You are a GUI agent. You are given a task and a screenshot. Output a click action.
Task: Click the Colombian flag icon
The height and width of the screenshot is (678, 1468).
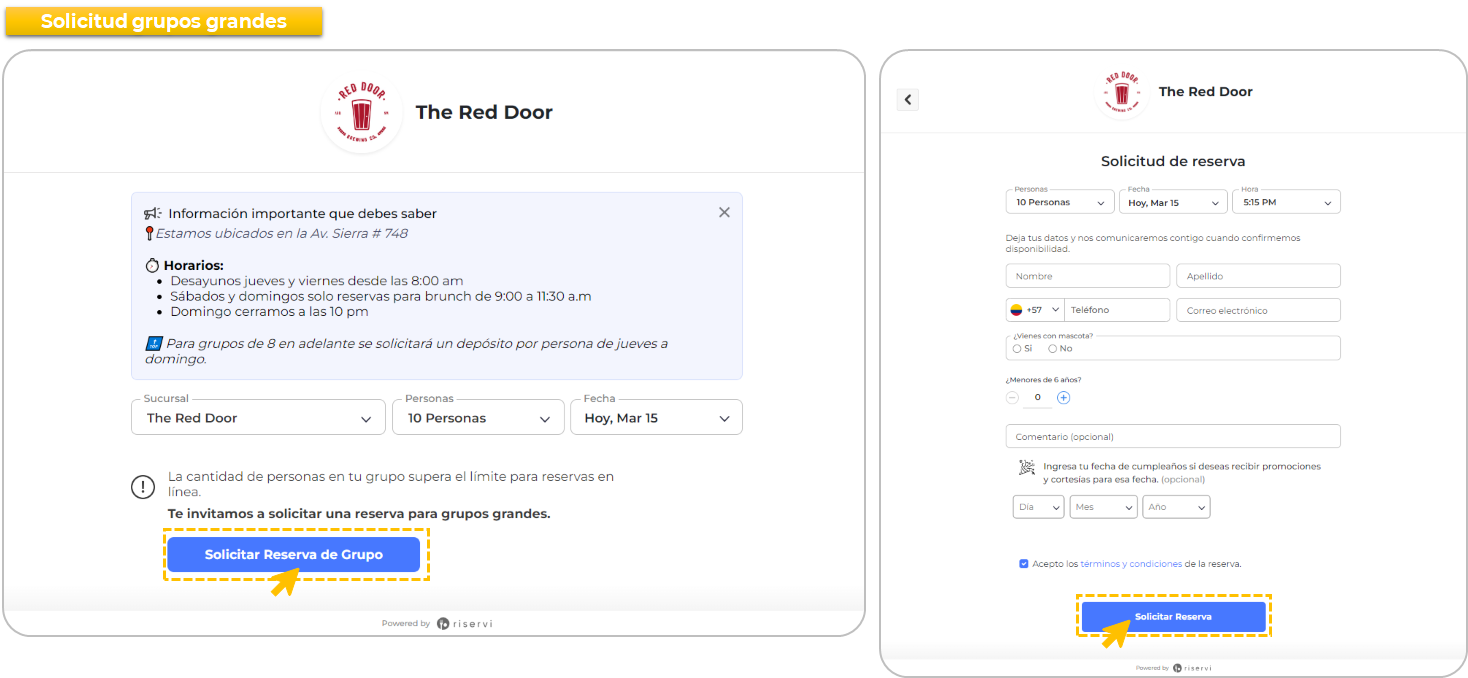coord(1016,310)
